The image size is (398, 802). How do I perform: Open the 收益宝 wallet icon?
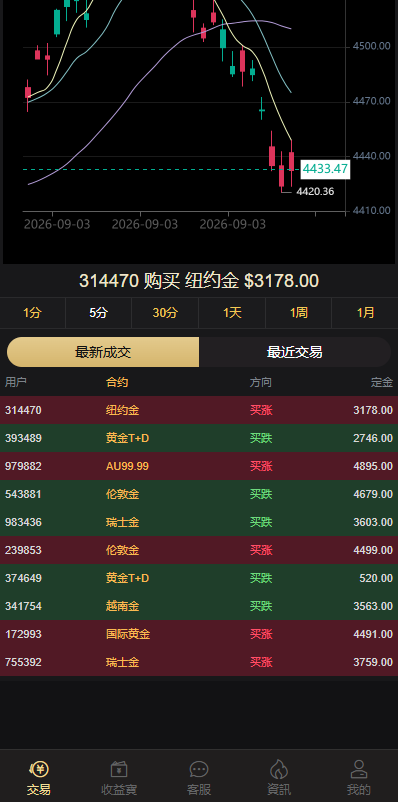click(x=119, y=769)
